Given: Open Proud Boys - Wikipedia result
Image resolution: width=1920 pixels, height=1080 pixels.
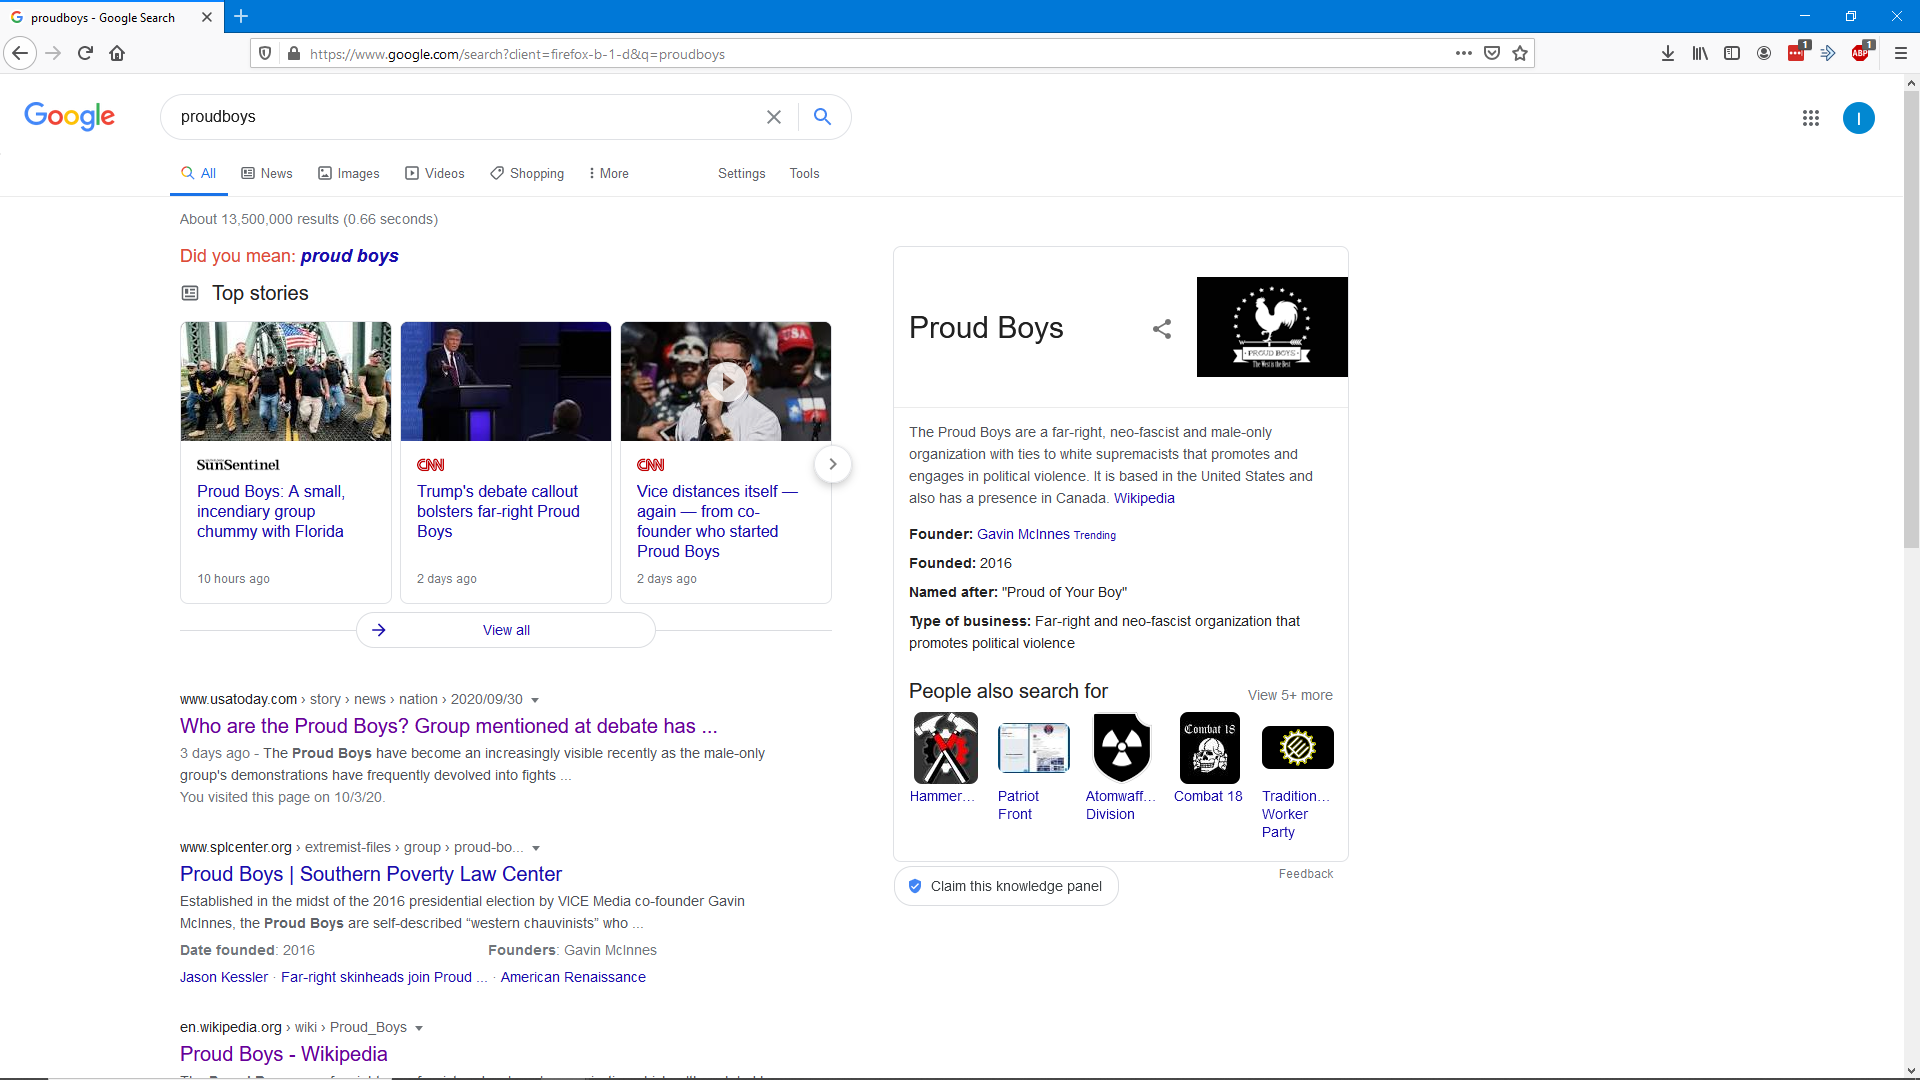Looking at the screenshot, I should coord(283,1054).
